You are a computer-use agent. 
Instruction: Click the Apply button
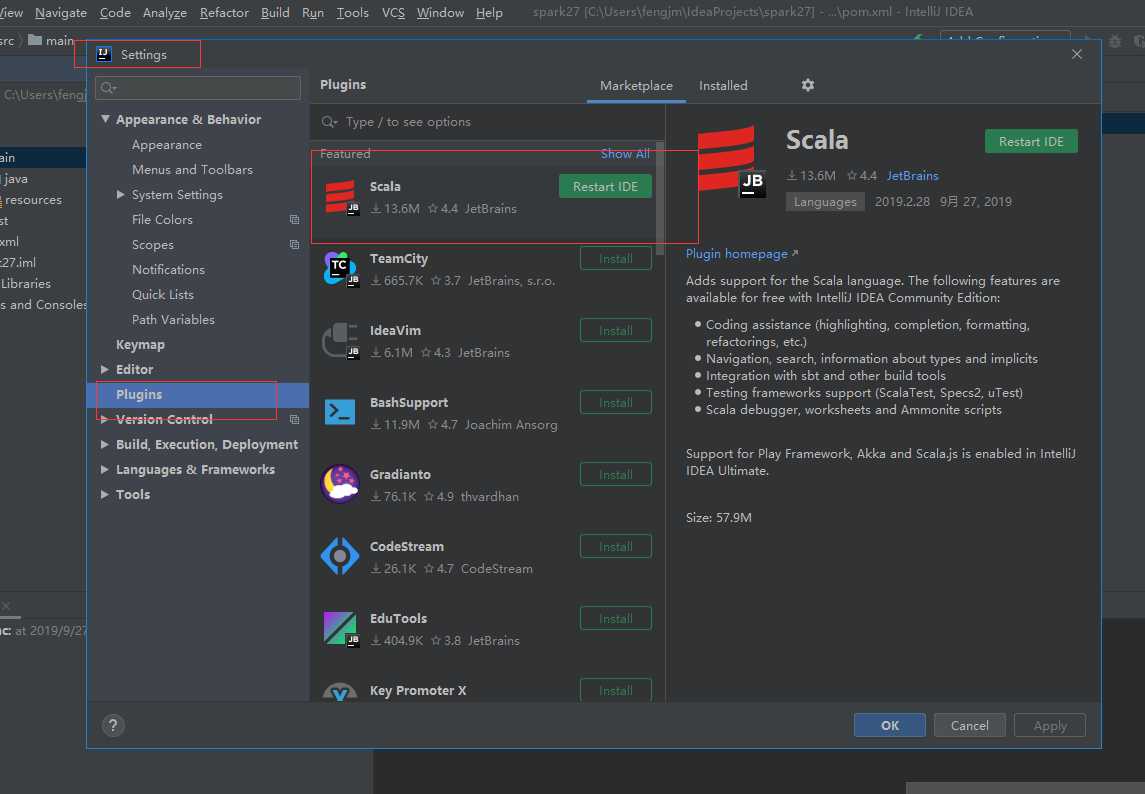coord(1049,725)
